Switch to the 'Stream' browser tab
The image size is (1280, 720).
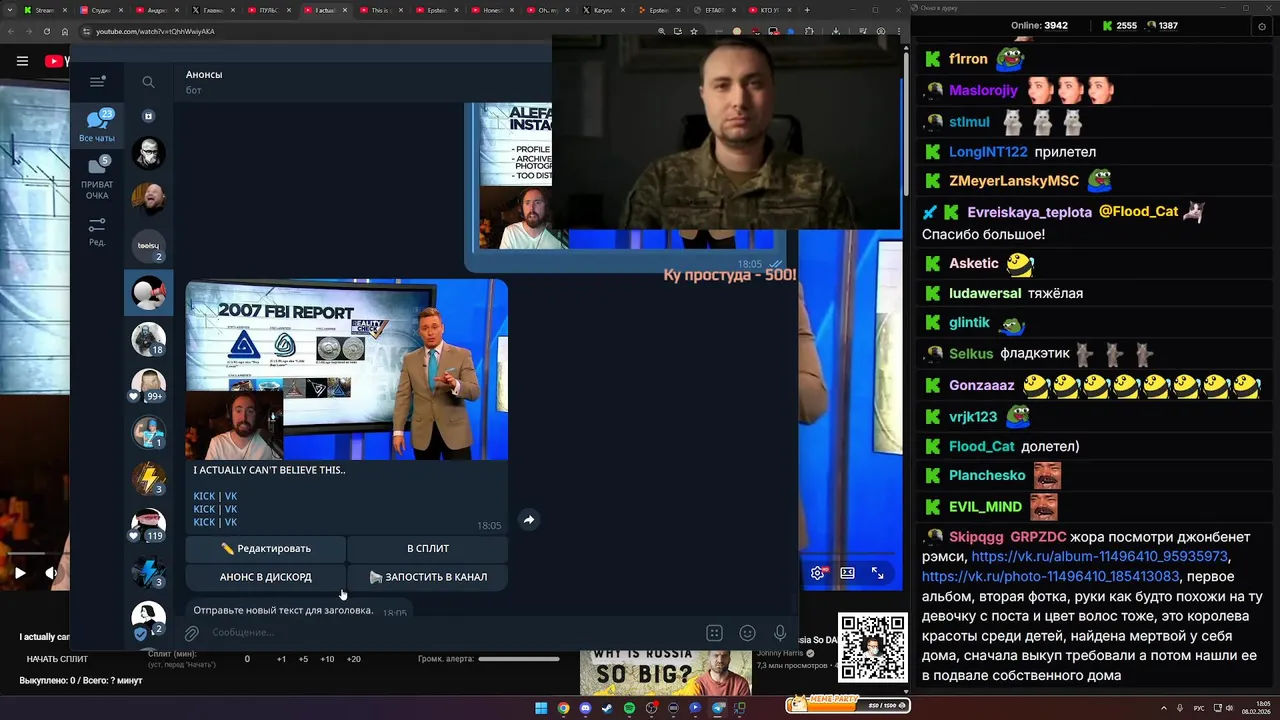(x=44, y=10)
